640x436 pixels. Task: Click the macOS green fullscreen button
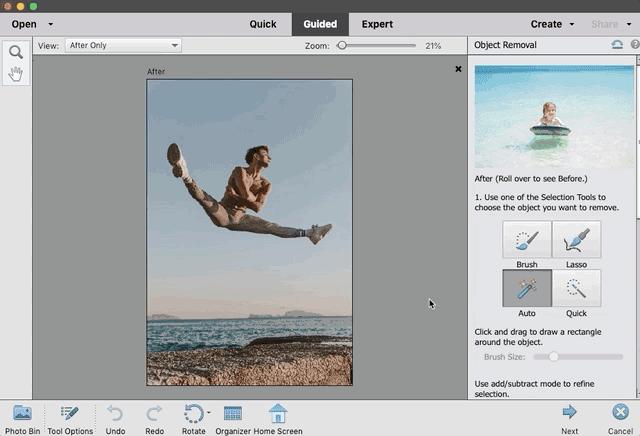(33, 6)
